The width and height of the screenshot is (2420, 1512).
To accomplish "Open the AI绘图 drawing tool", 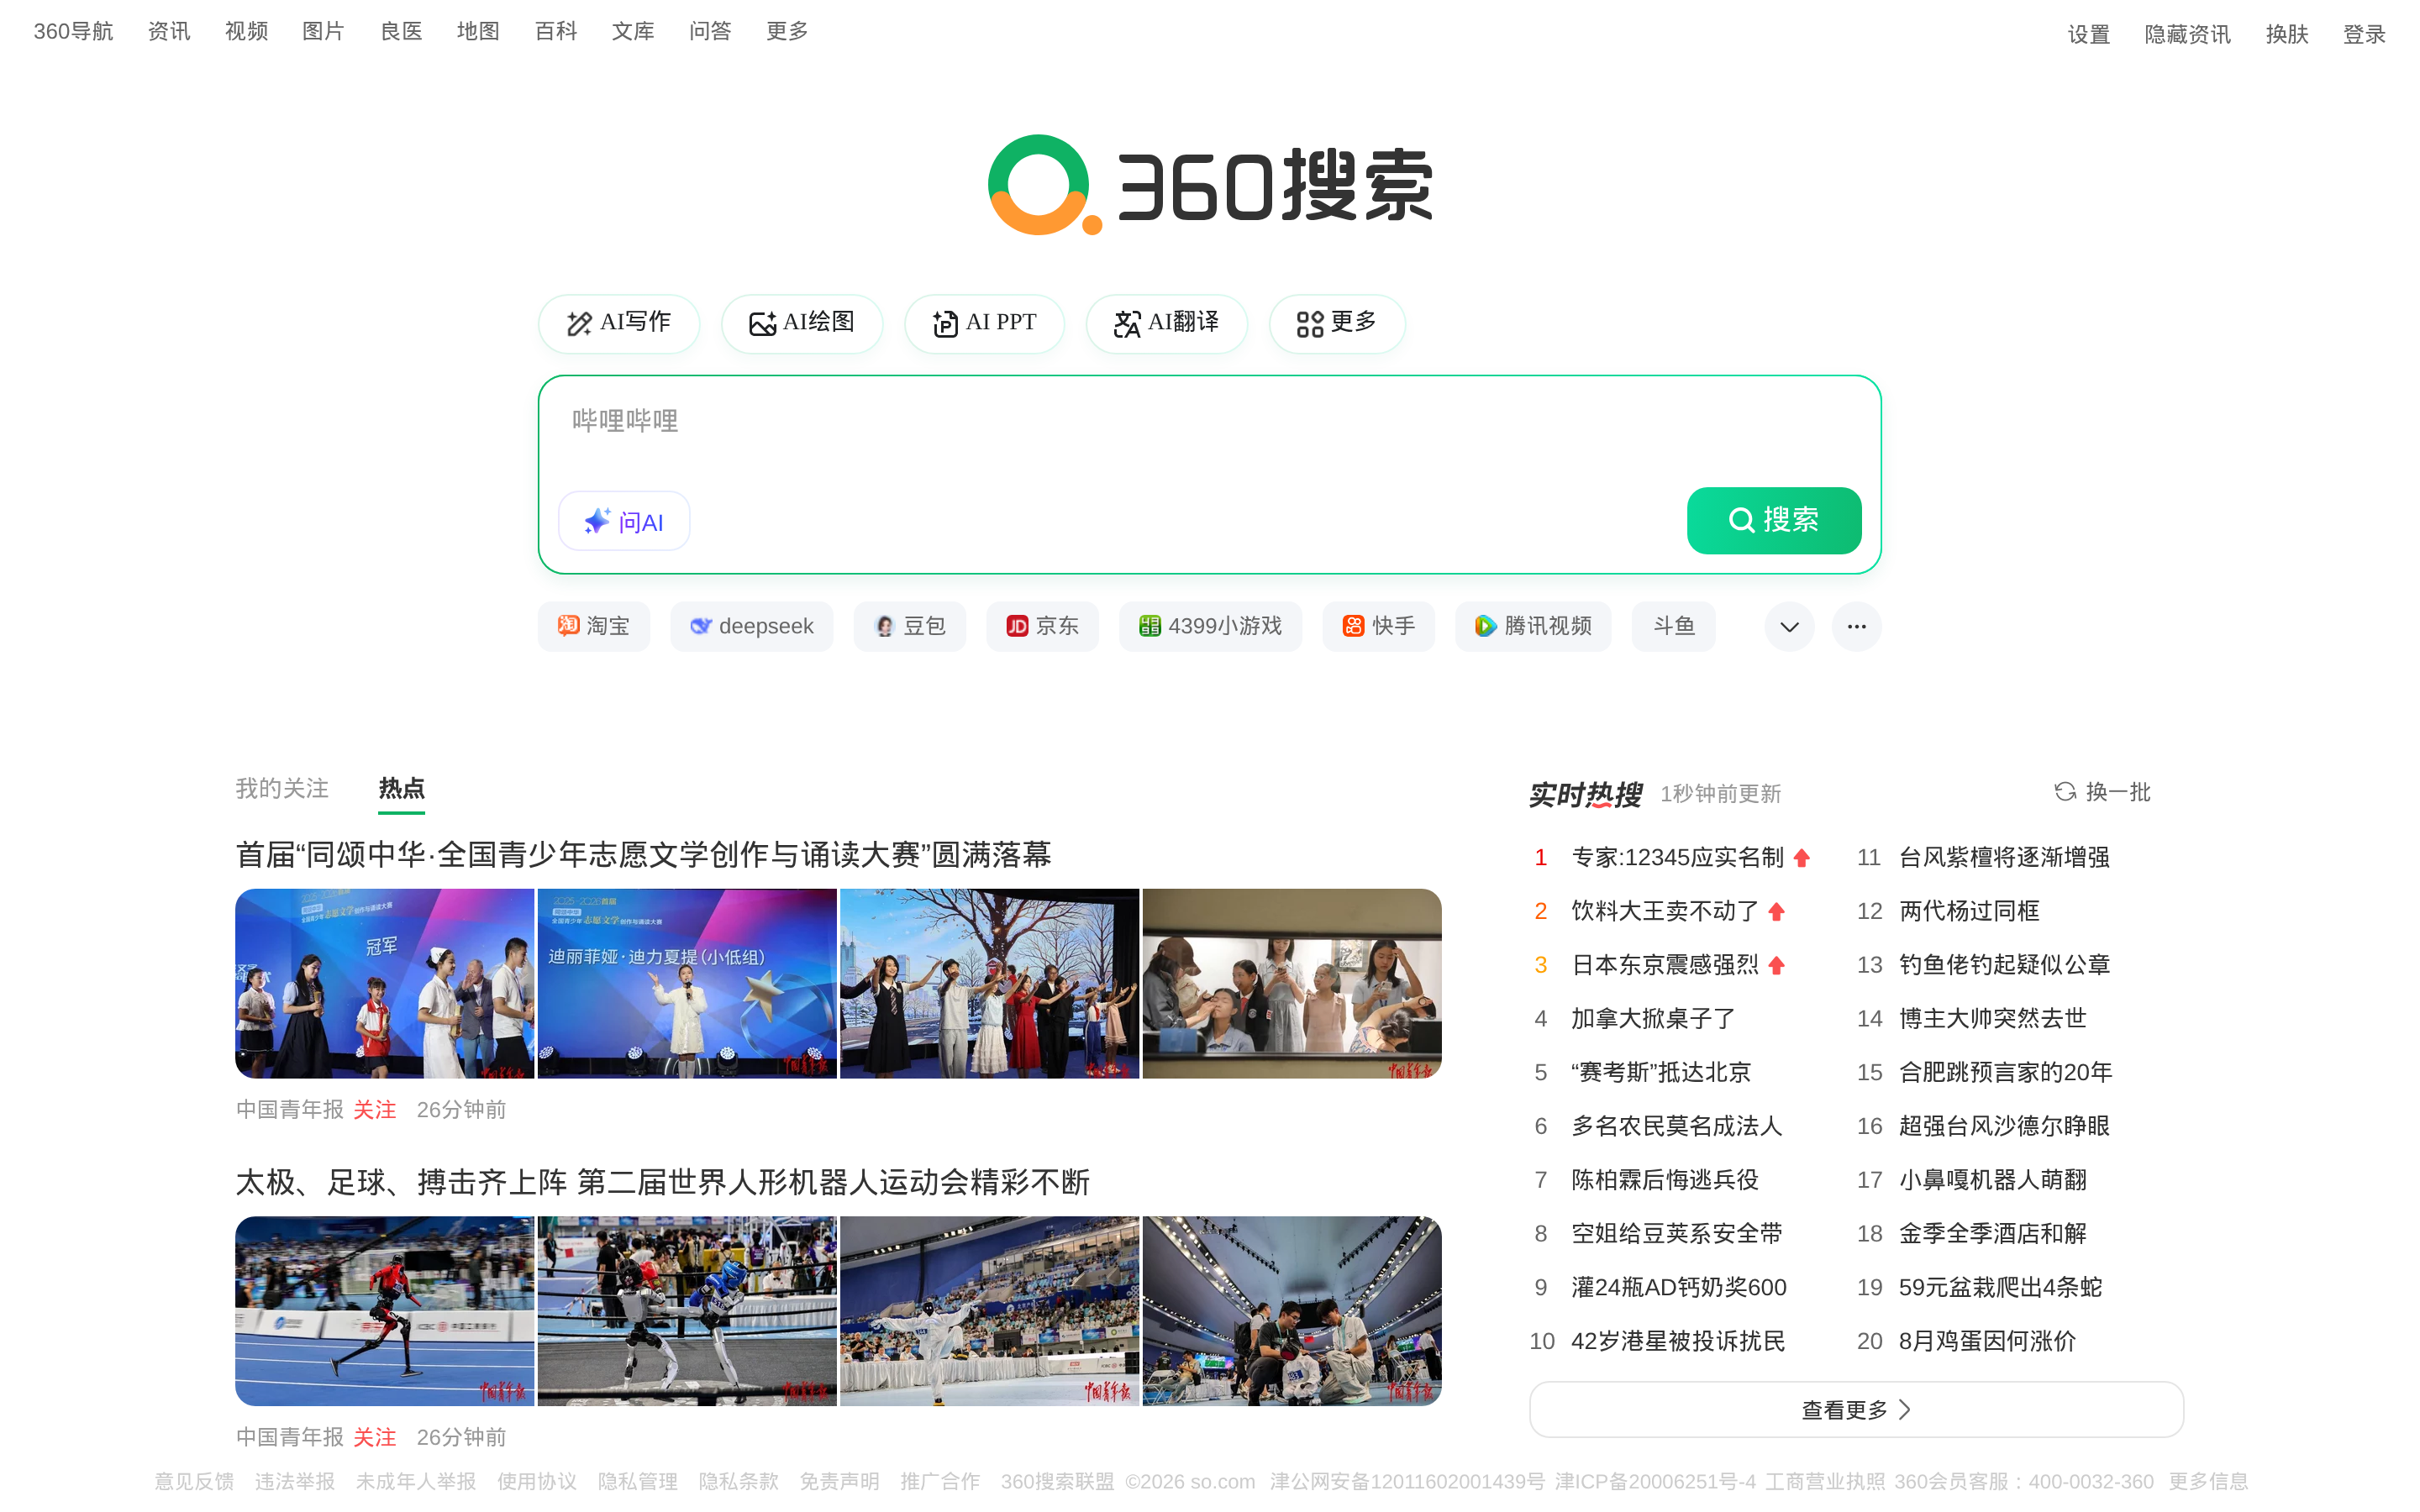I will (x=801, y=323).
